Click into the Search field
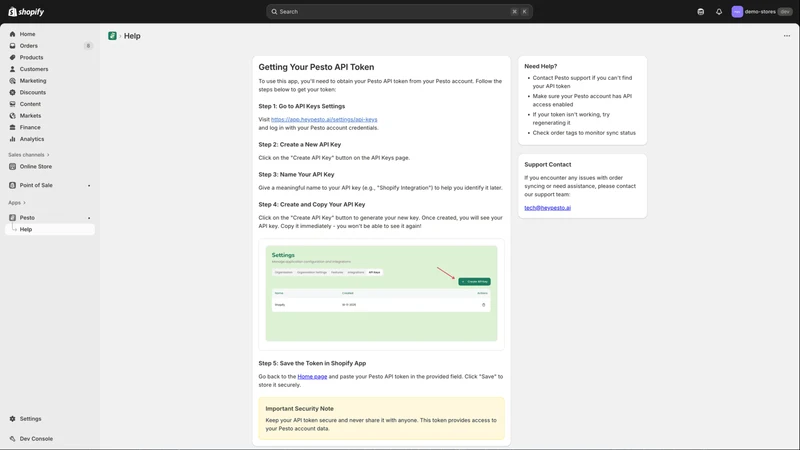The width and height of the screenshot is (800, 450). coord(399,12)
